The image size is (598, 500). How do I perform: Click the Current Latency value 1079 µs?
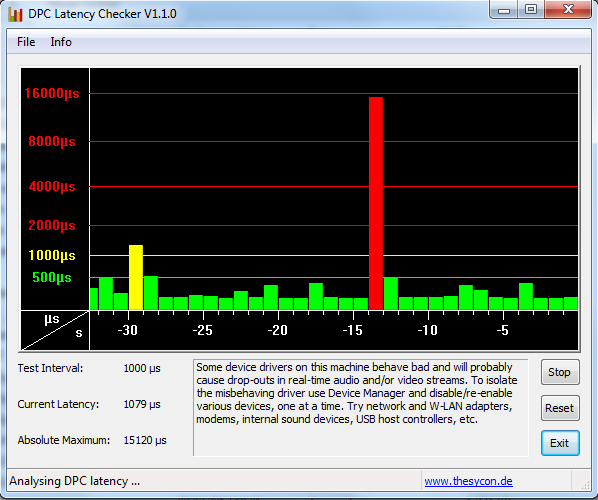[x=142, y=404]
